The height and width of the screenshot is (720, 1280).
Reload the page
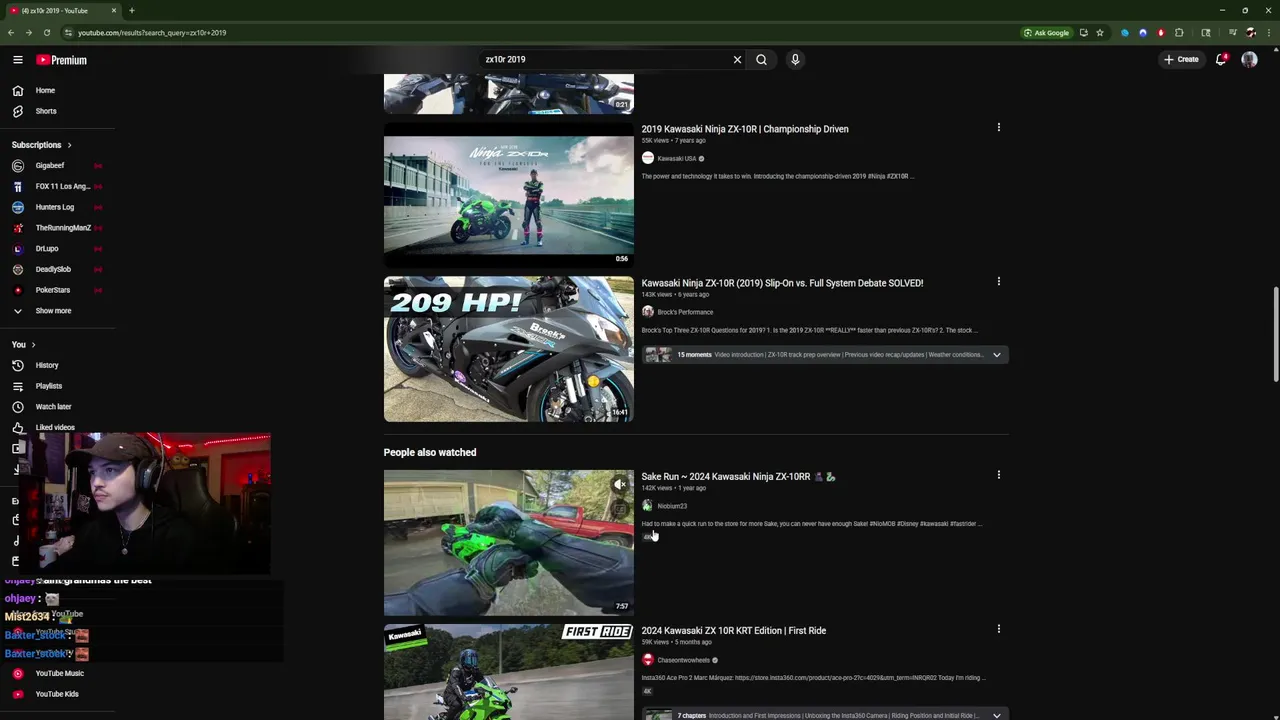point(46,33)
